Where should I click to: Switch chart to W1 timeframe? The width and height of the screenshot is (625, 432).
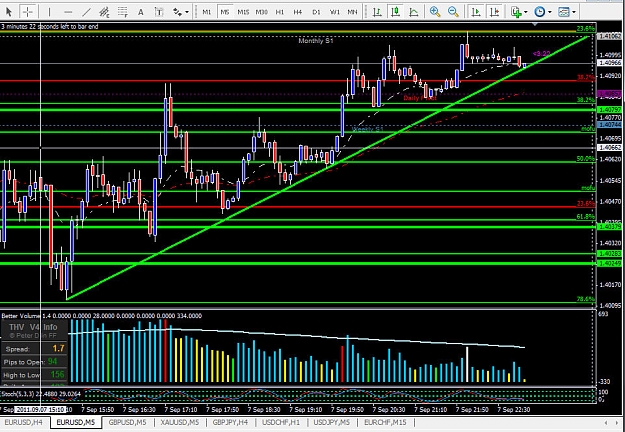tap(335, 12)
